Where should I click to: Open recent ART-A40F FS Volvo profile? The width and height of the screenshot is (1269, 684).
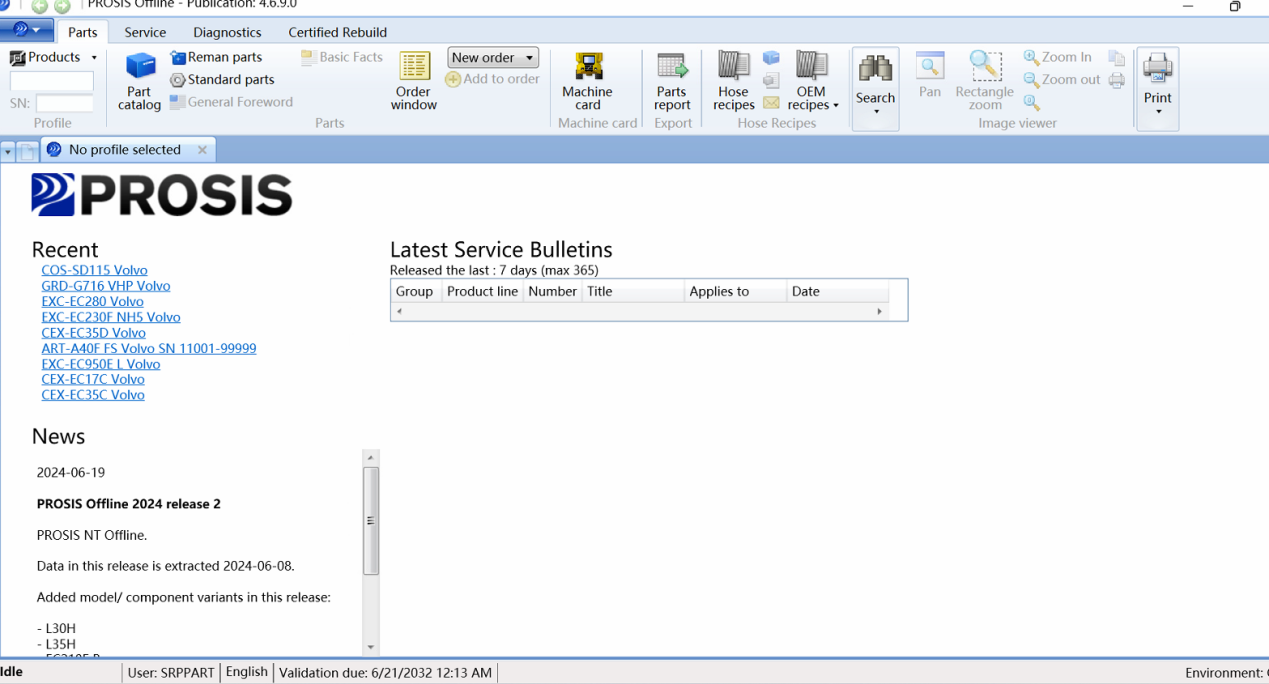(x=149, y=348)
